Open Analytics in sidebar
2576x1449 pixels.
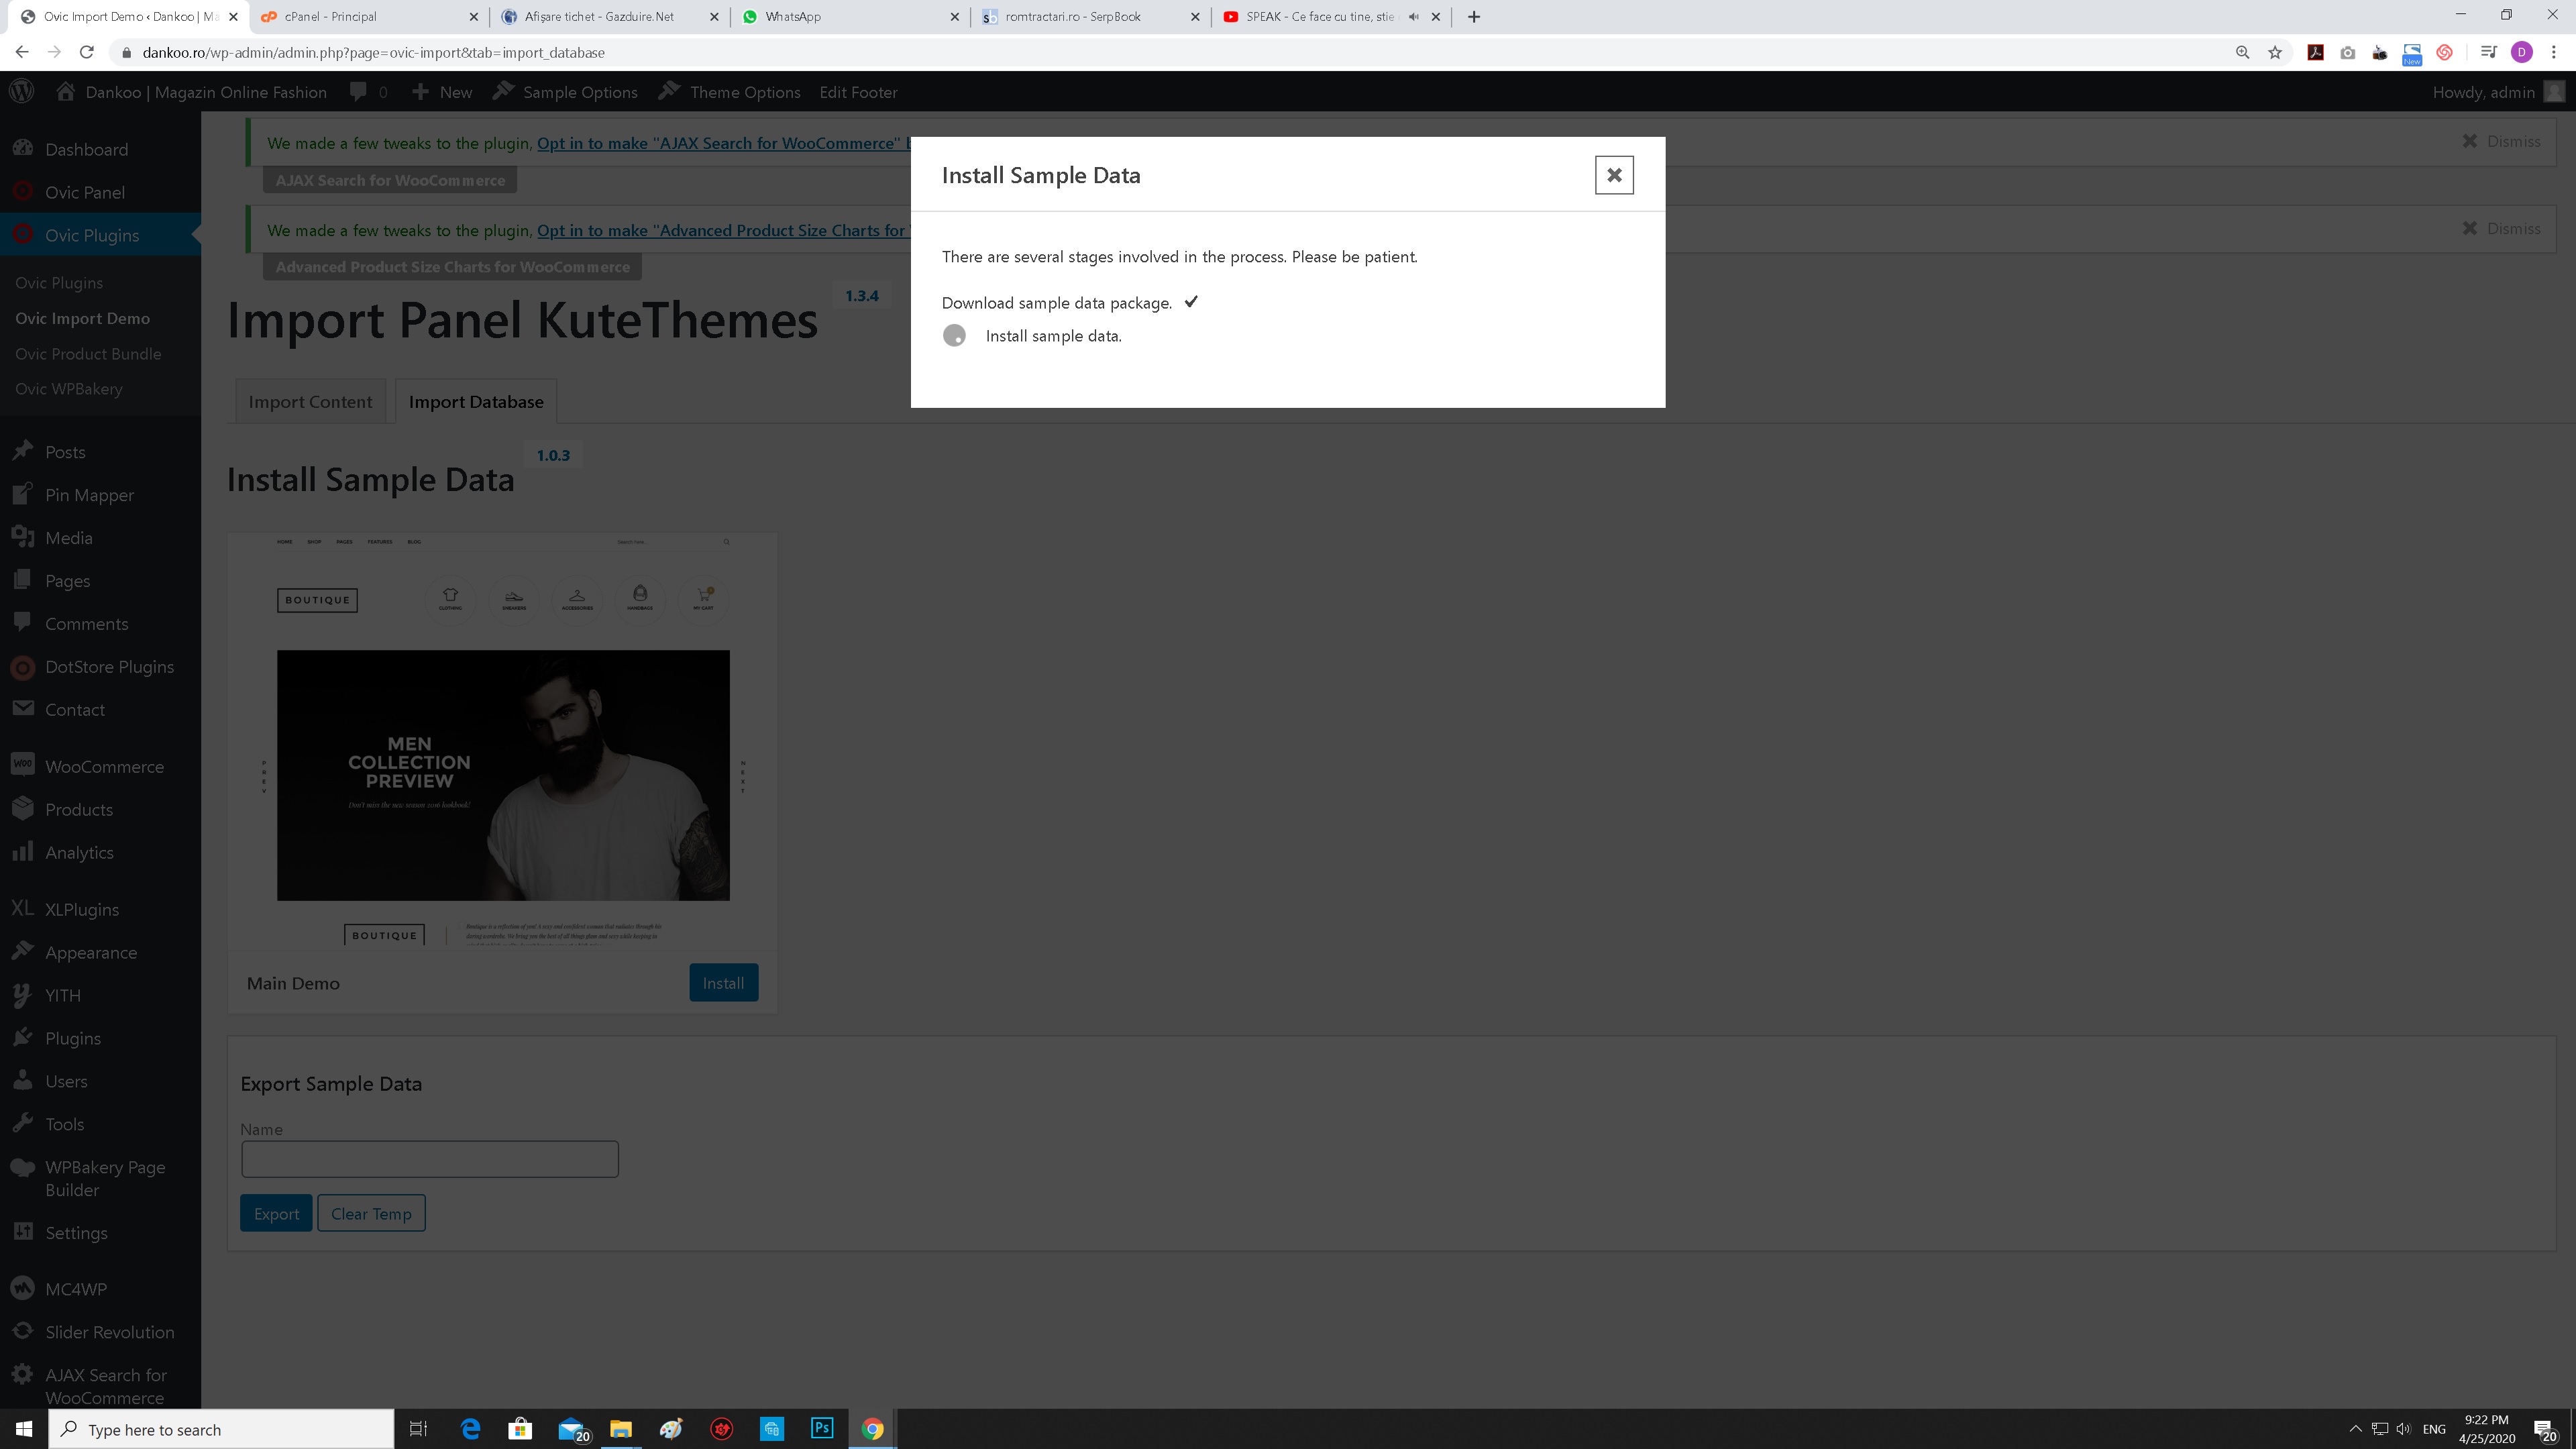[100, 853]
